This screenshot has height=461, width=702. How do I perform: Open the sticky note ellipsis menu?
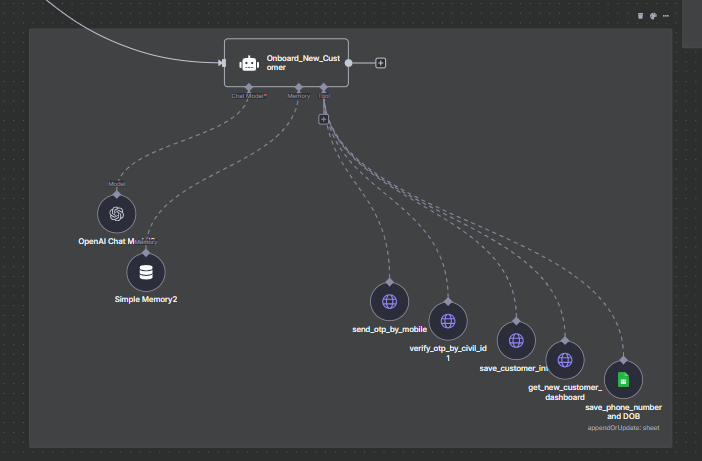666,16
